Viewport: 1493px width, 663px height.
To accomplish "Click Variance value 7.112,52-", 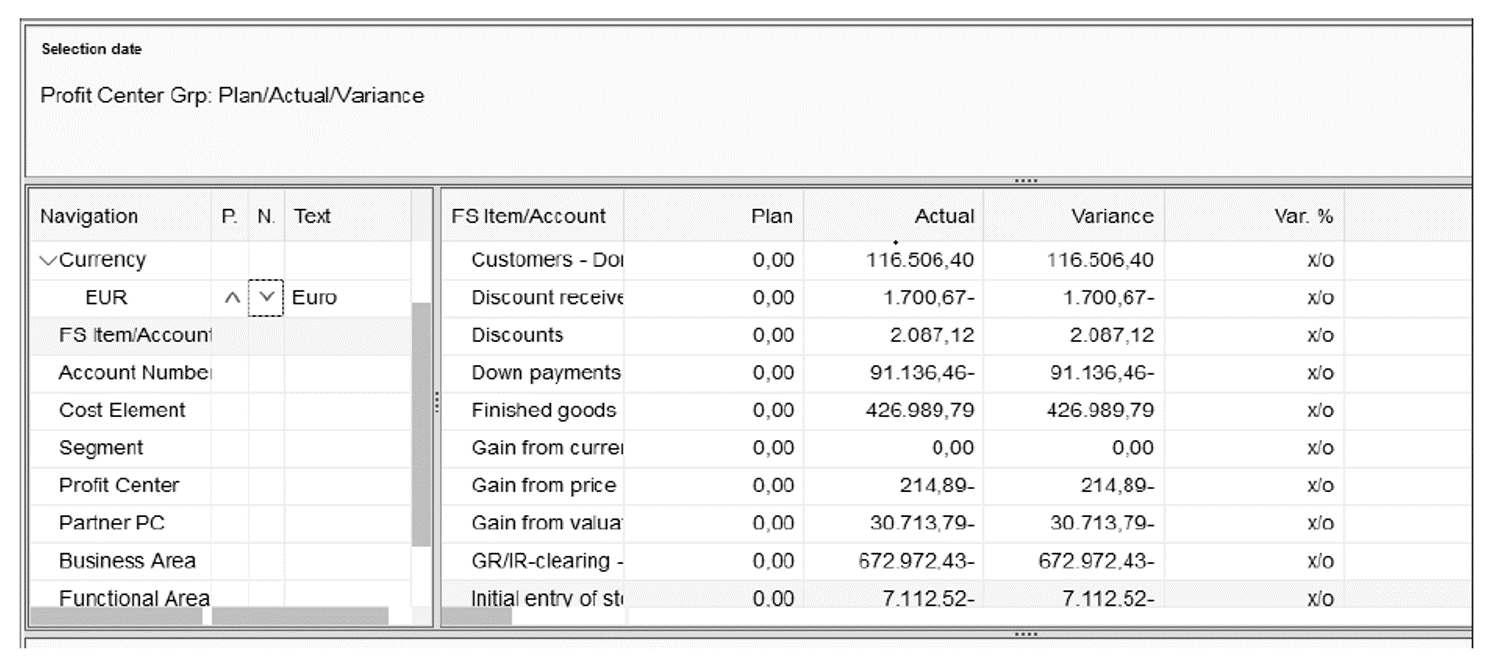I will click(x=1107, y=598).
